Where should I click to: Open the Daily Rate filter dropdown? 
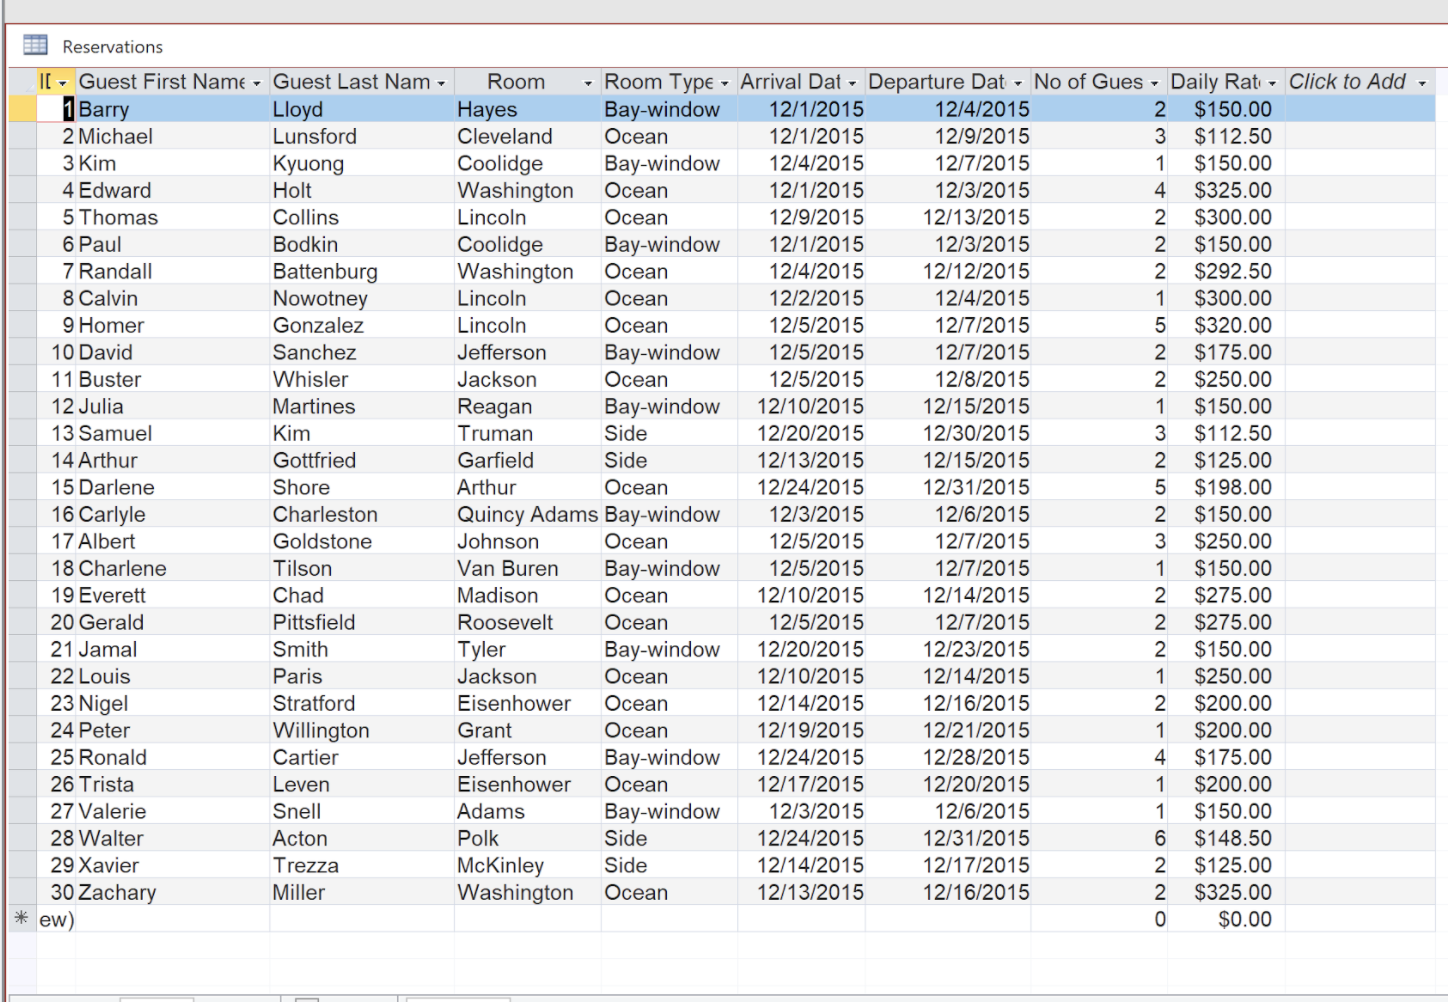(1272, 81)
